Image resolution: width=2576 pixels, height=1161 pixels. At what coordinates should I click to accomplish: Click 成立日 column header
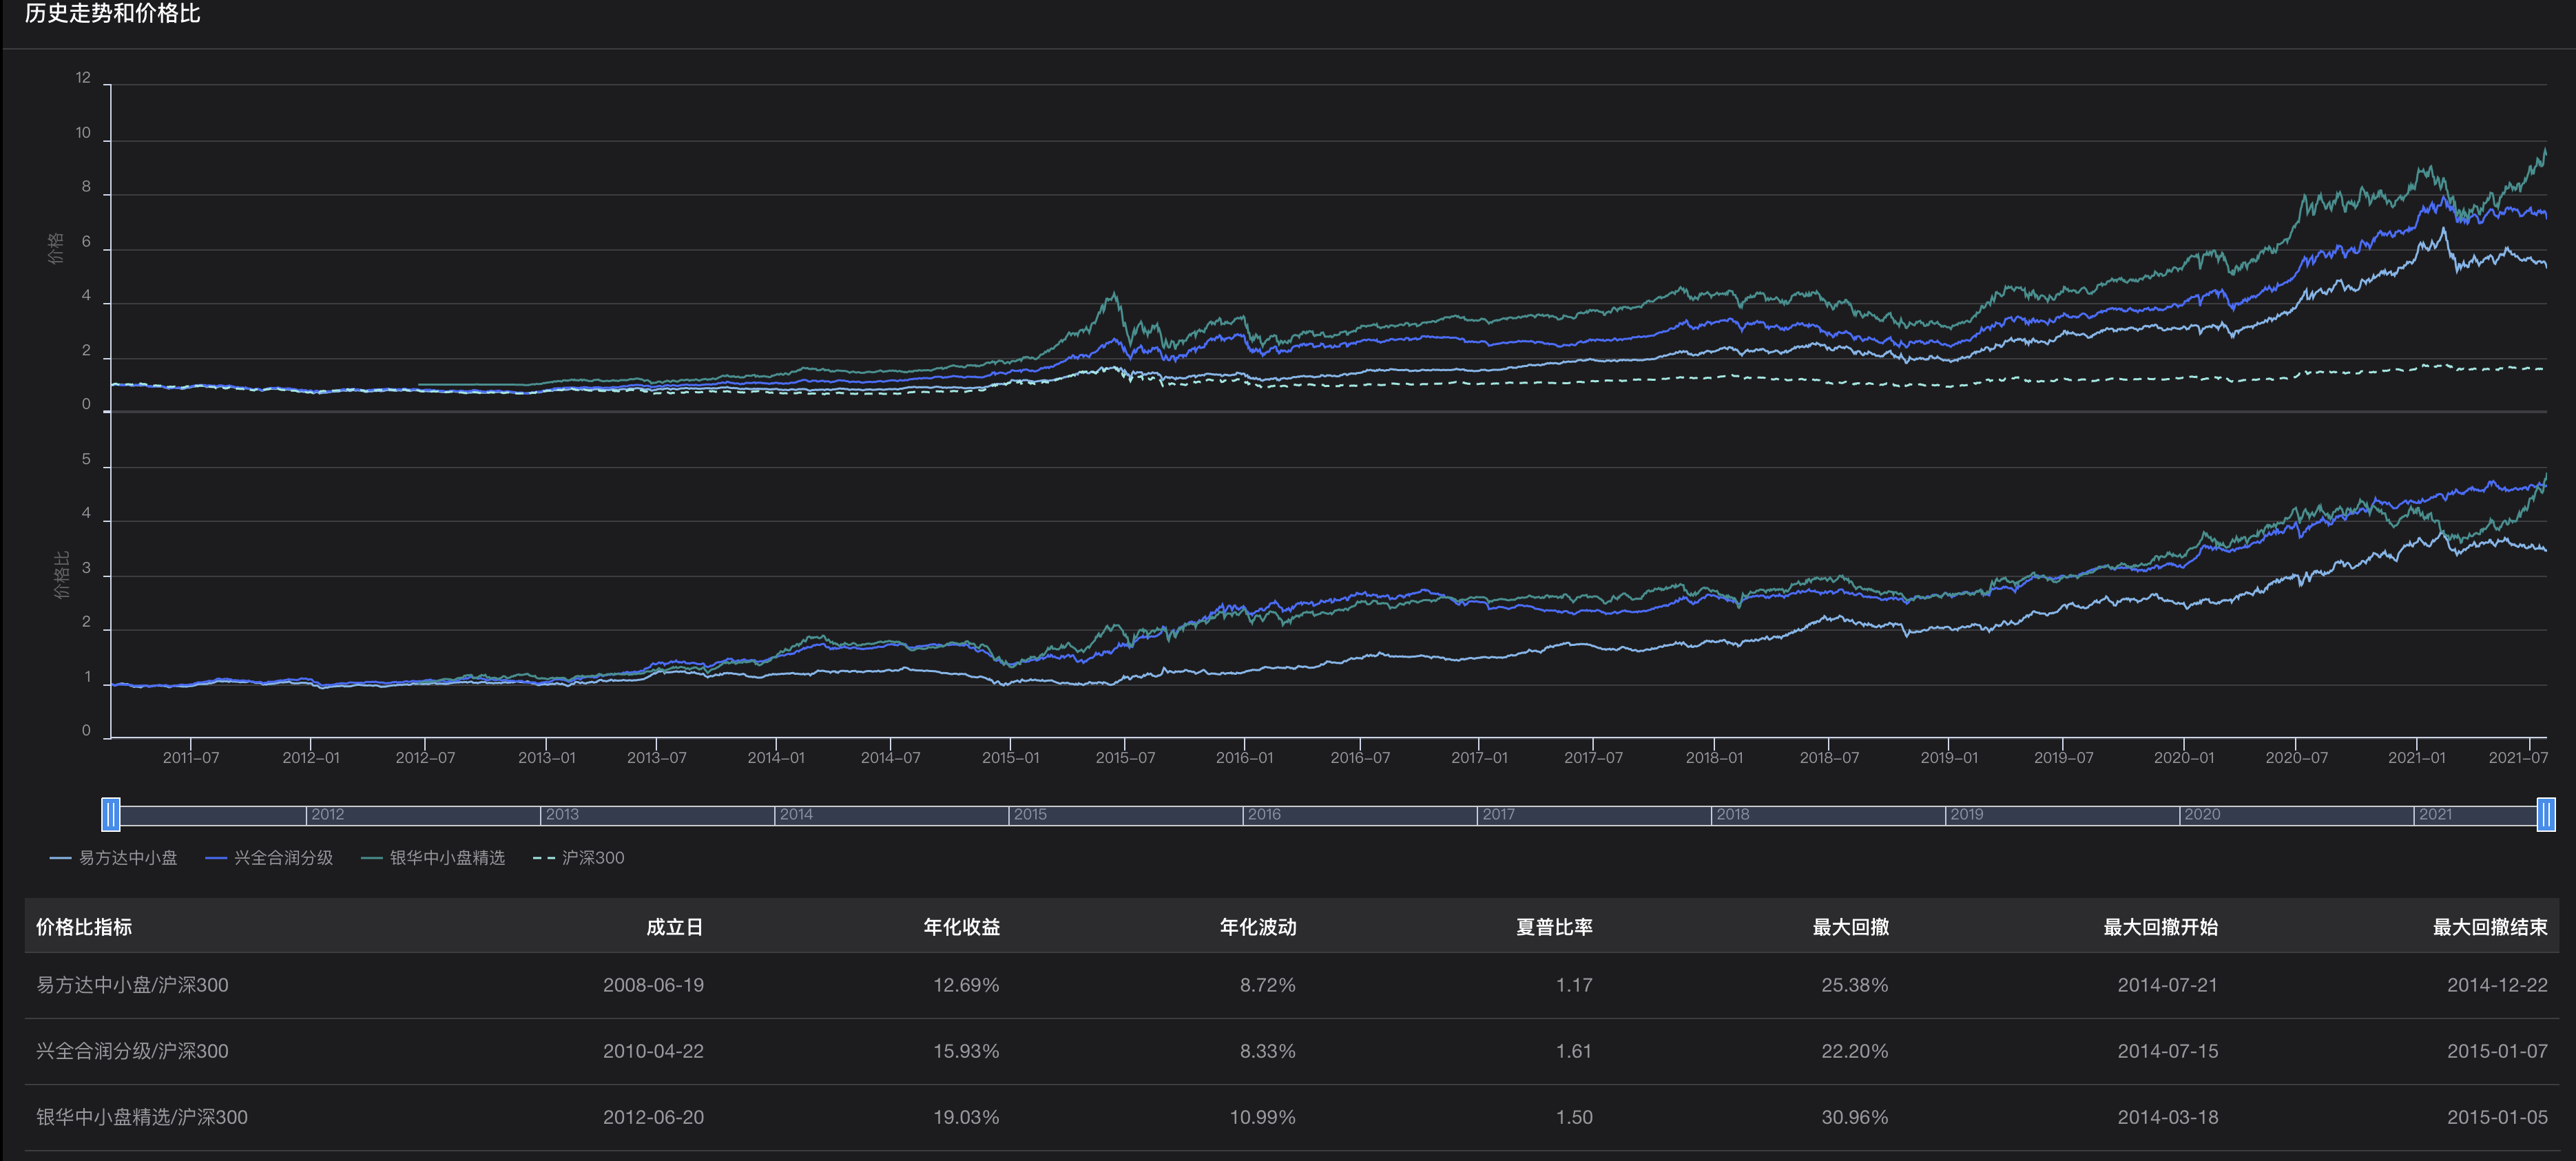[674, 927]
